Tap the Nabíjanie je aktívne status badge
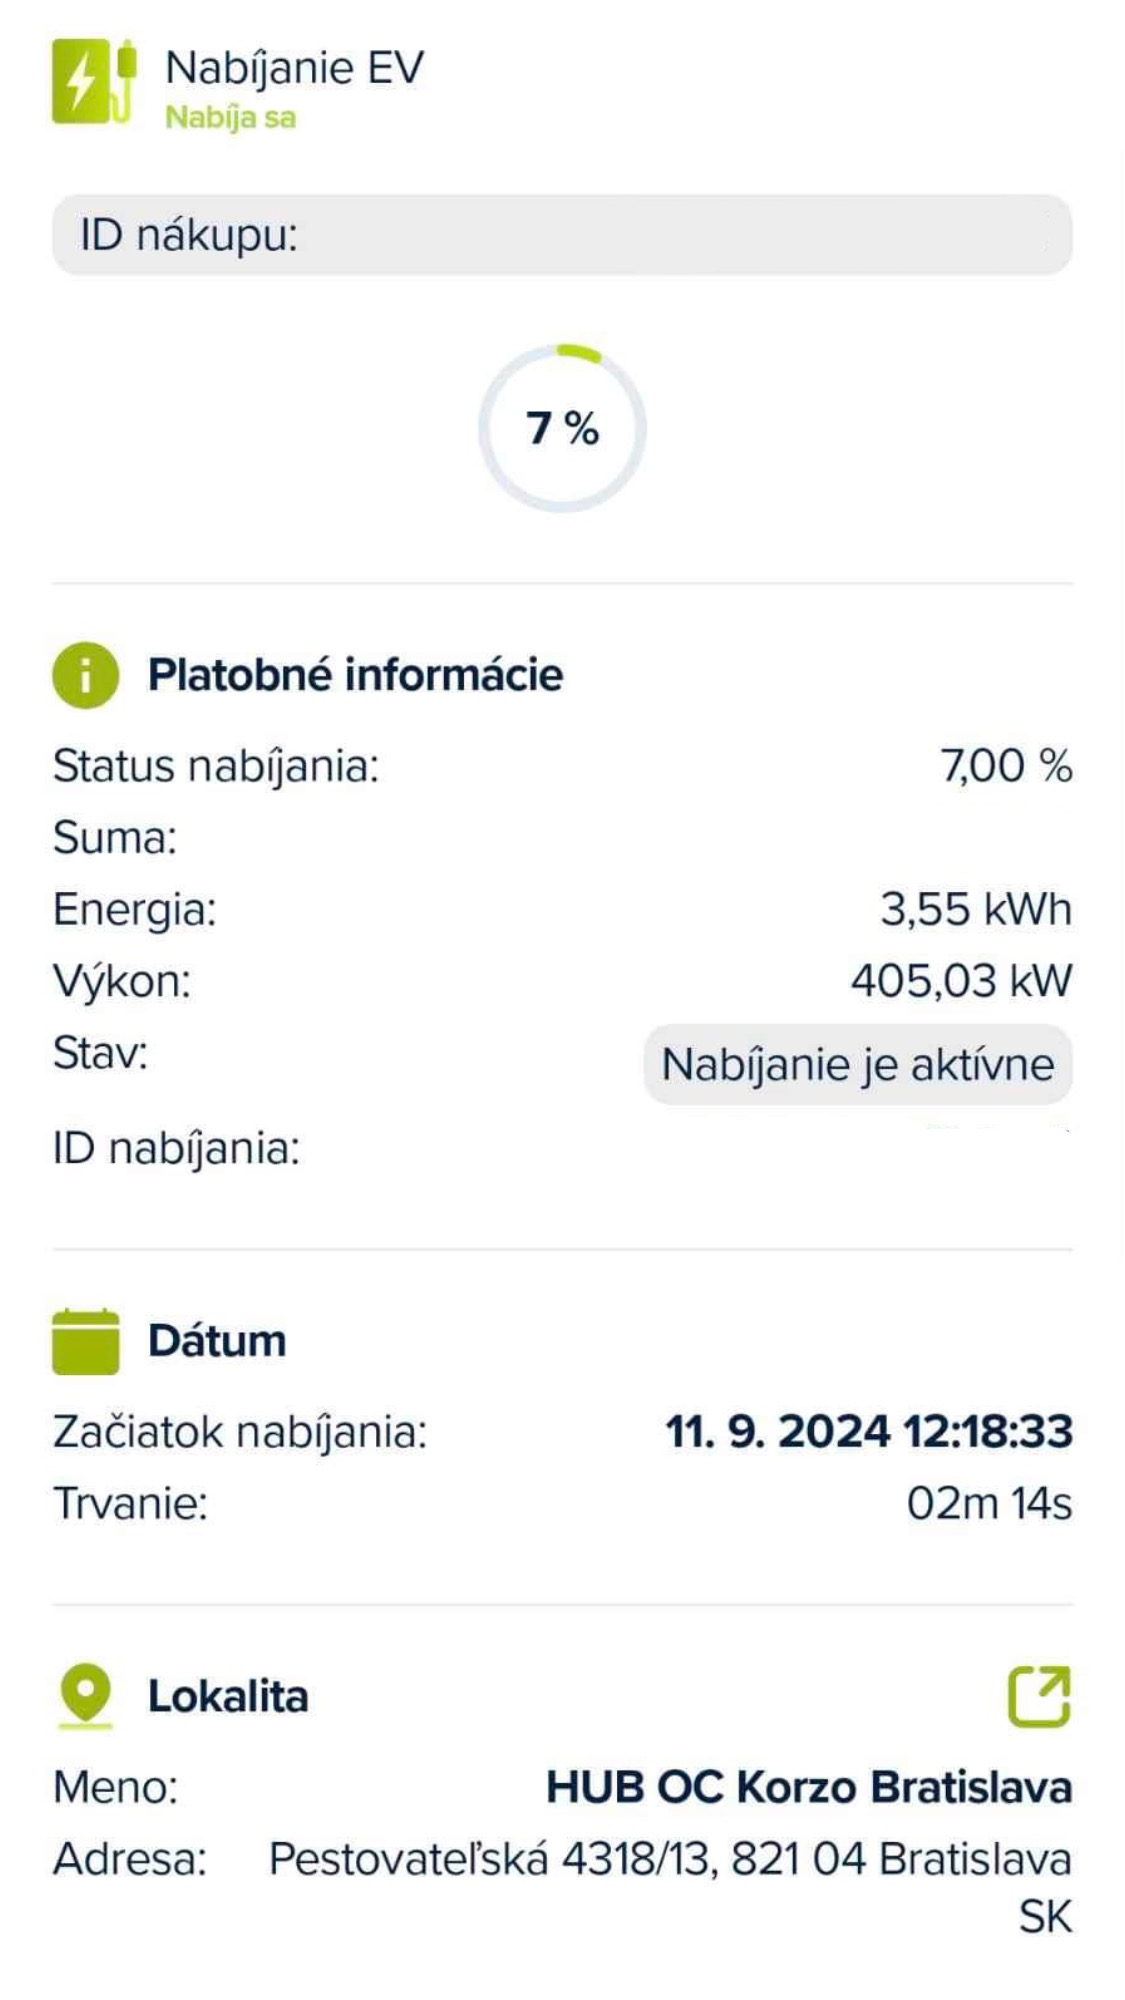The image size is (1125, 2000). [858, 1064]
